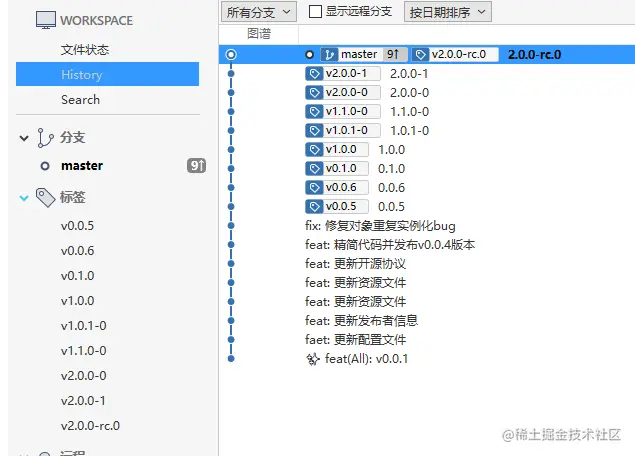Select tag v1.0.1-0 in sidebar
This screenshot has width=635, height=456.
coord(83,326)
